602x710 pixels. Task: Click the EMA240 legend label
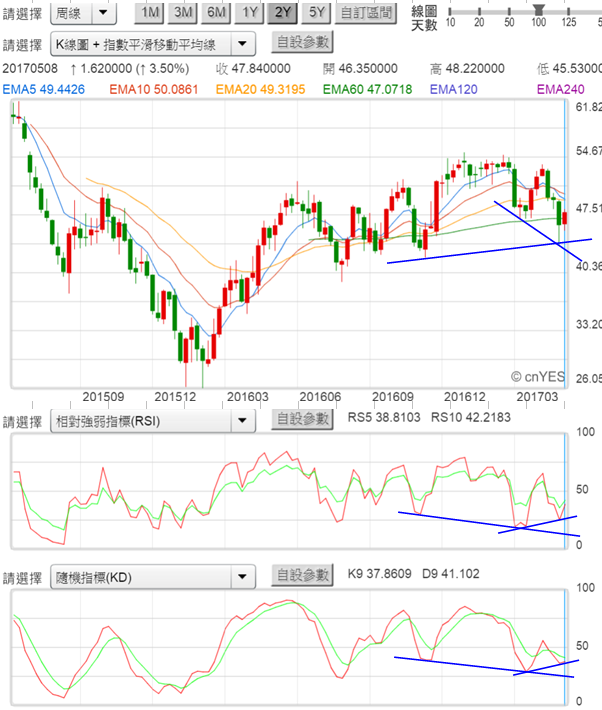click(x=561, y=89)
